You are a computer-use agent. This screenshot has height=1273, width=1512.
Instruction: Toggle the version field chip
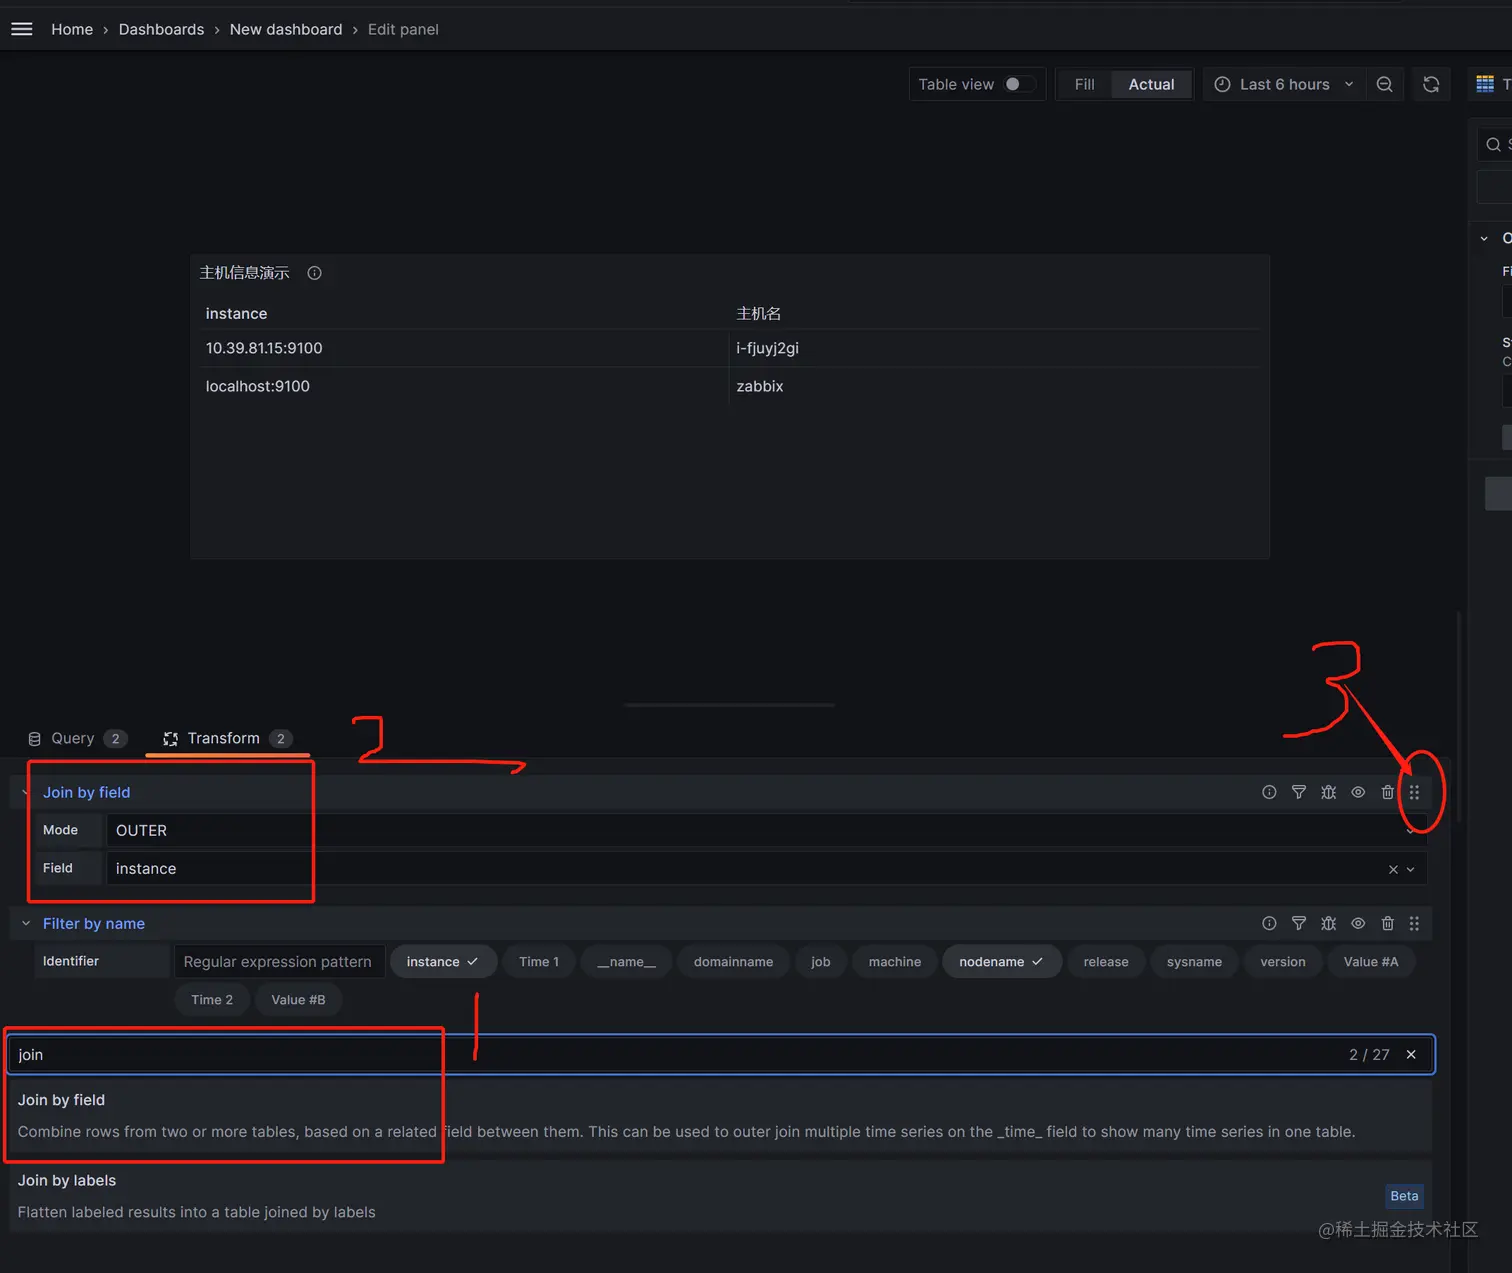point(1283,961)
